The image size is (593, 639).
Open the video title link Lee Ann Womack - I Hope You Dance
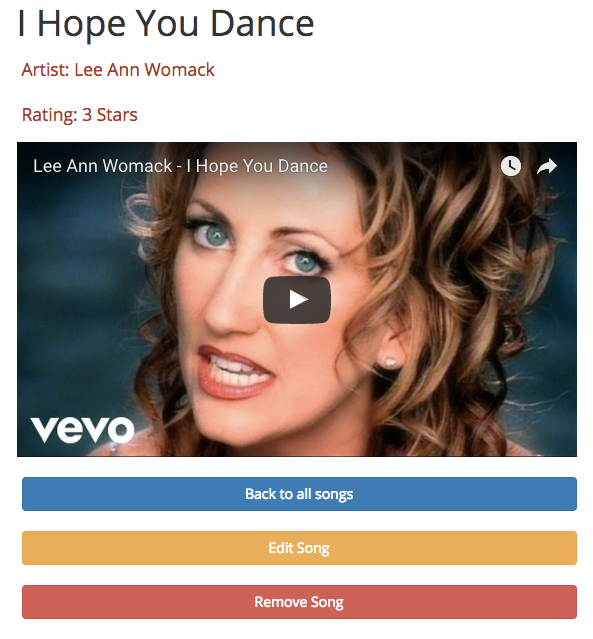[181, 166]
